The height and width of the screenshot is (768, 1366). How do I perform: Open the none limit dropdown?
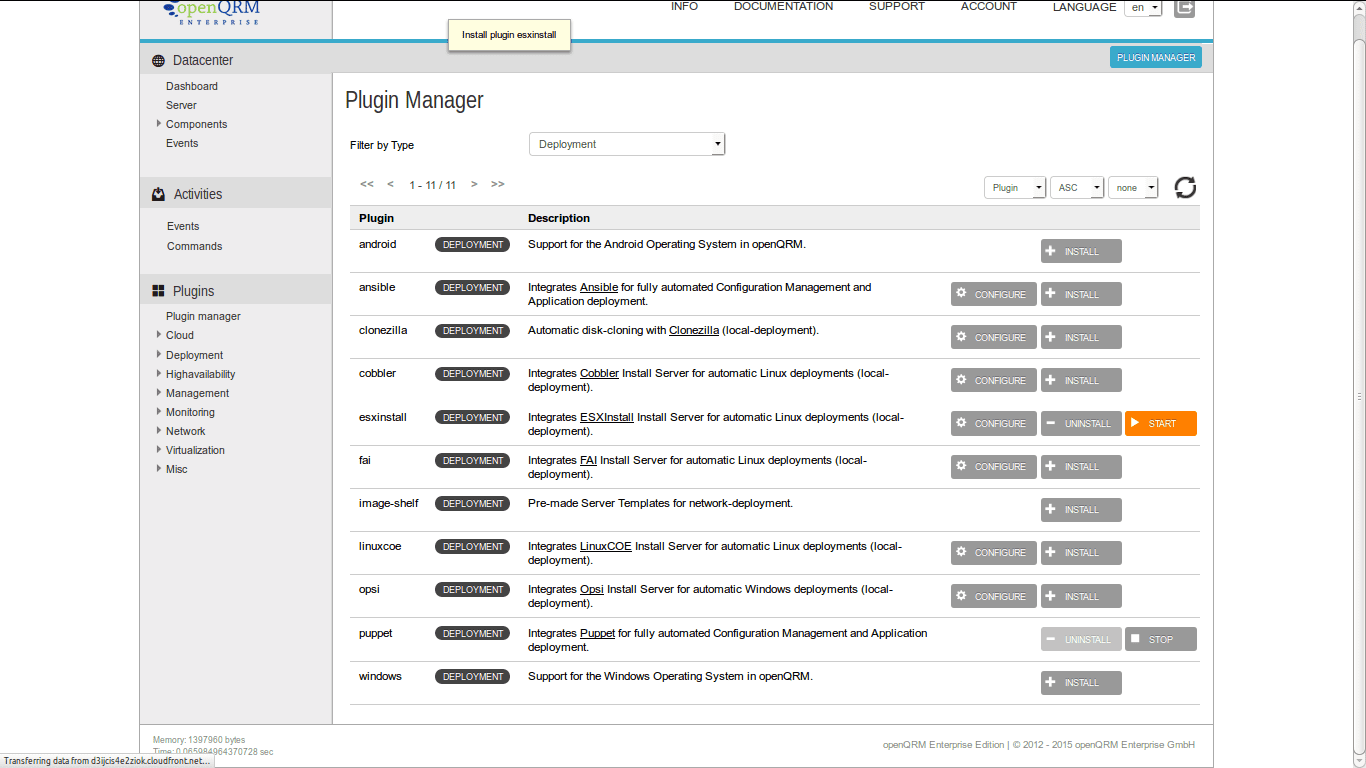pyautogui.click(x=1133, y=187)
